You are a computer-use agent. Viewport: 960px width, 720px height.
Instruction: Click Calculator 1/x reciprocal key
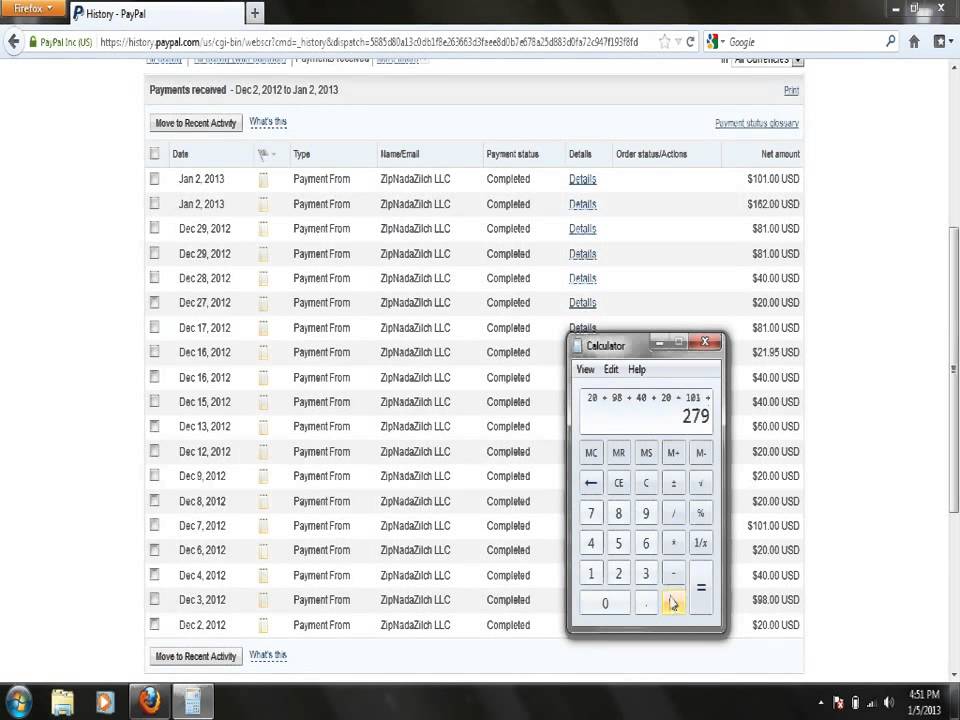point(701,543)
